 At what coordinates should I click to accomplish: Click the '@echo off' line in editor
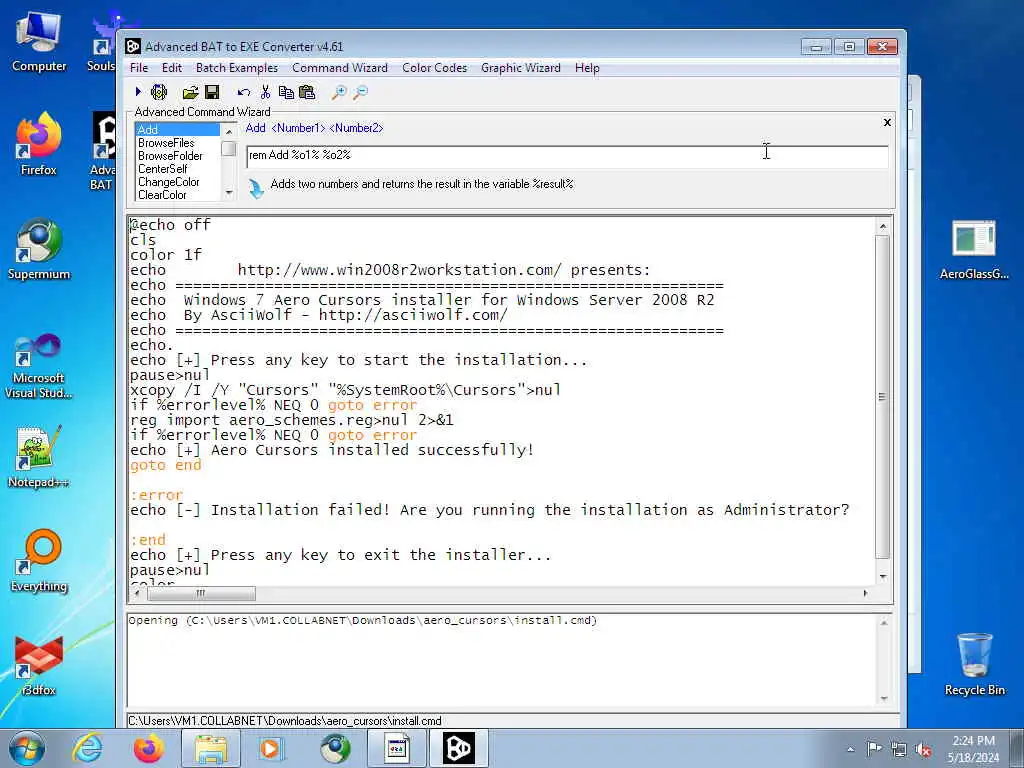170,225
